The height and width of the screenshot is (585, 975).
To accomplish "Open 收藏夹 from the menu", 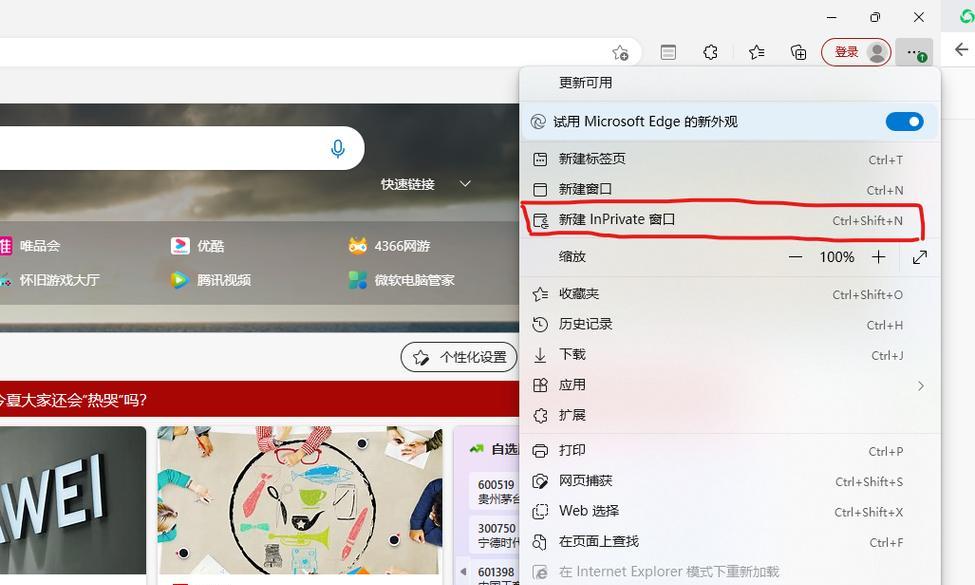I will point(730,294).
